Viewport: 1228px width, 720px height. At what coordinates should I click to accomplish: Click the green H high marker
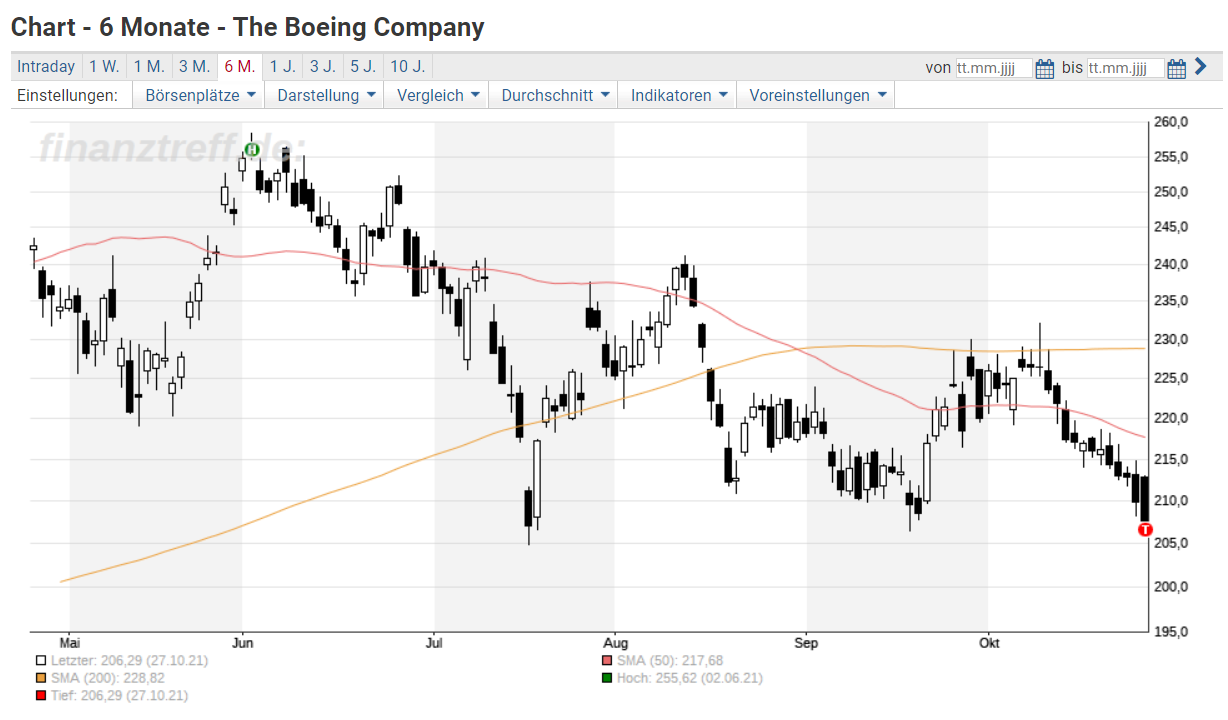pyautogui.click(x=252, y=150)
